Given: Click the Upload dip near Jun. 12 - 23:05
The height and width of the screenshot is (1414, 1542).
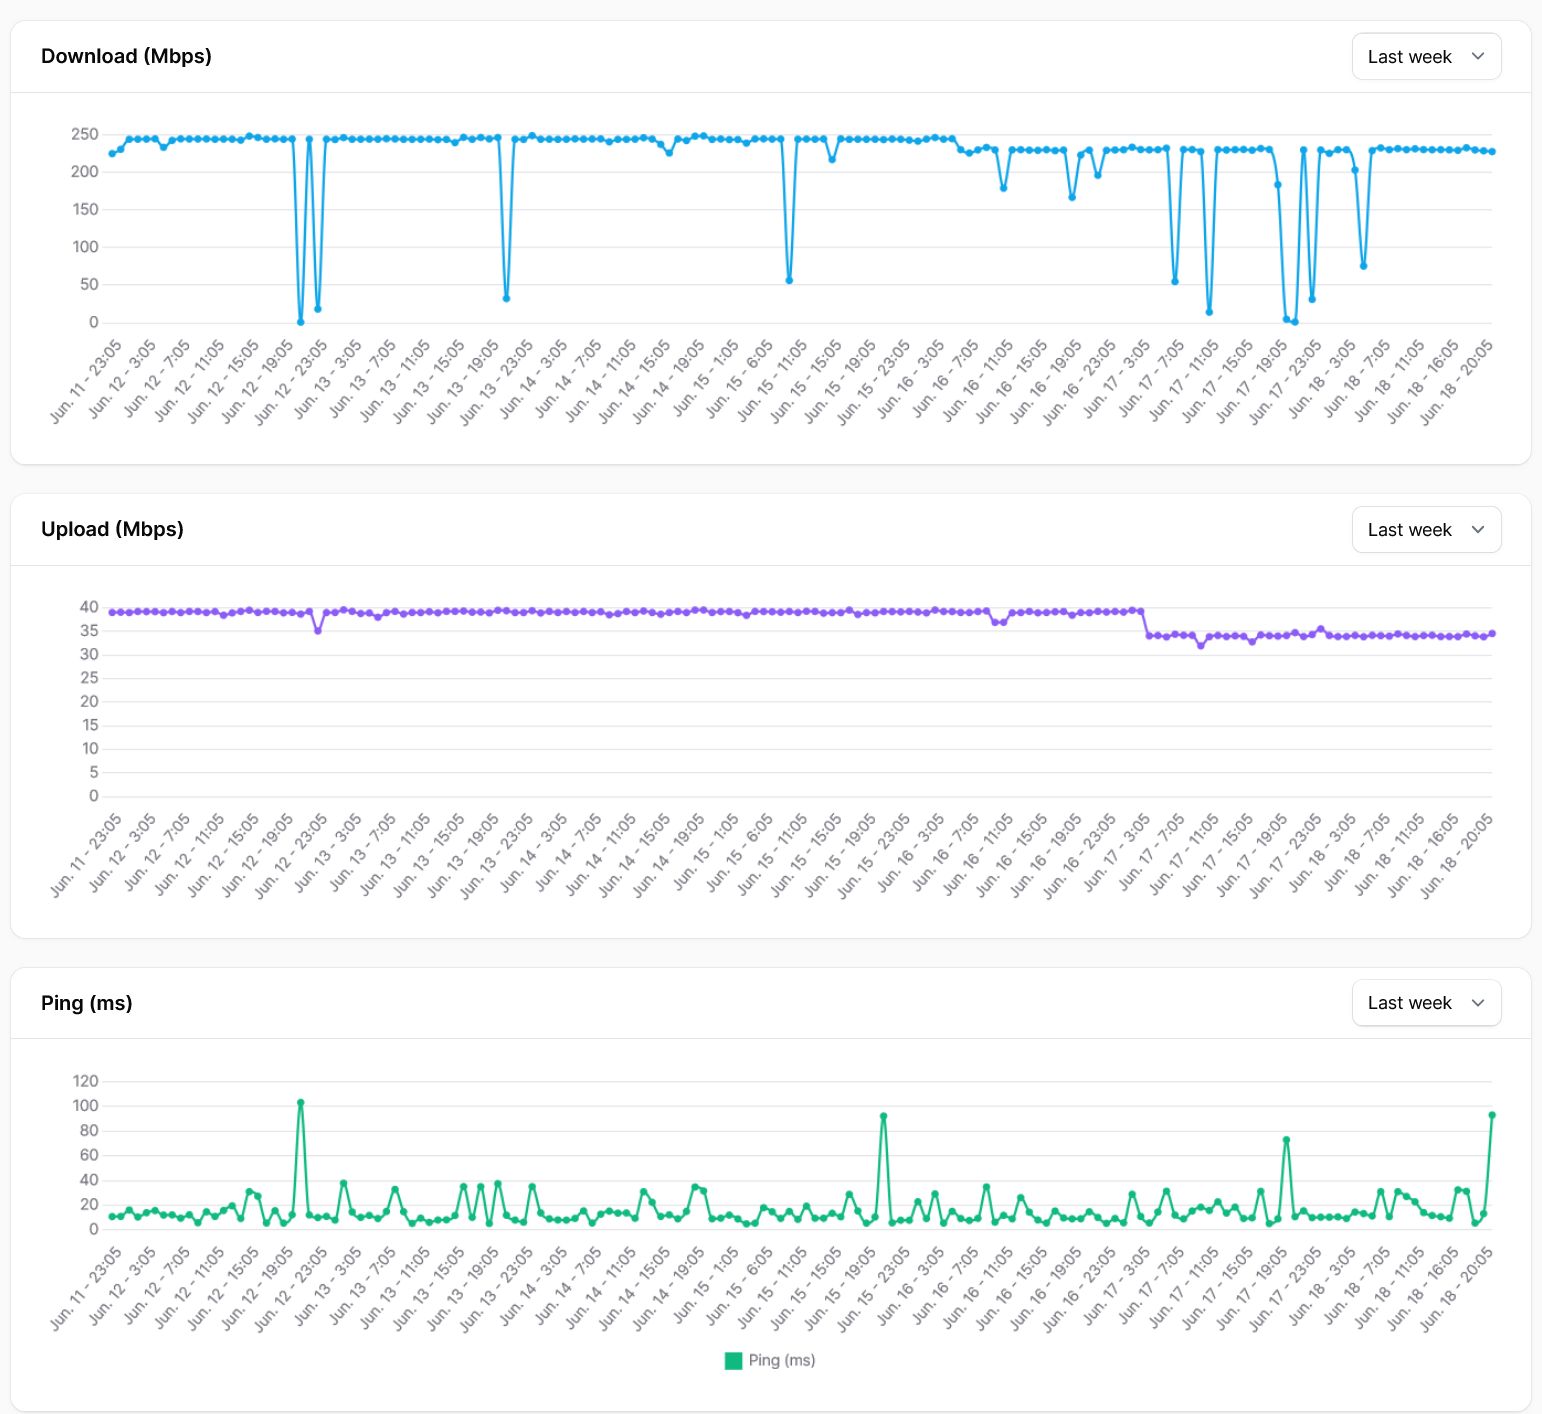Looking at the screenshot, I should tap(318, 631).
